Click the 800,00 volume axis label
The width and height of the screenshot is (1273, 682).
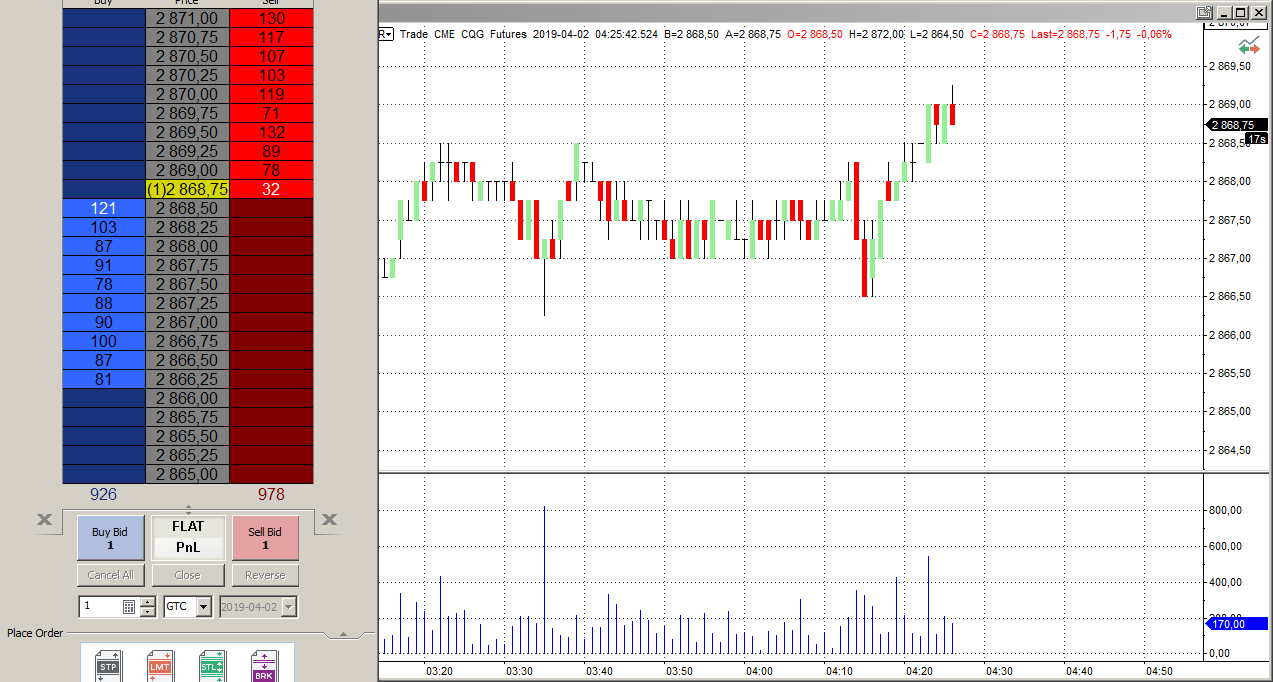pyautogui.click(x=1227, y=509)
